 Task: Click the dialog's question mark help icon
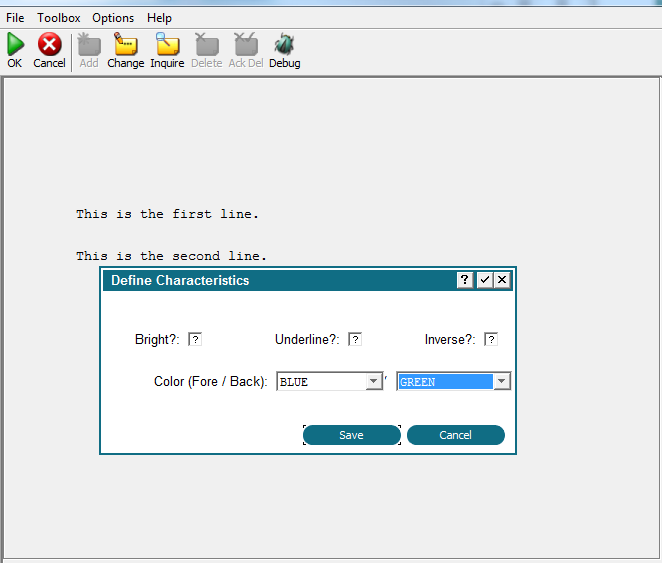tap(464, 280)
